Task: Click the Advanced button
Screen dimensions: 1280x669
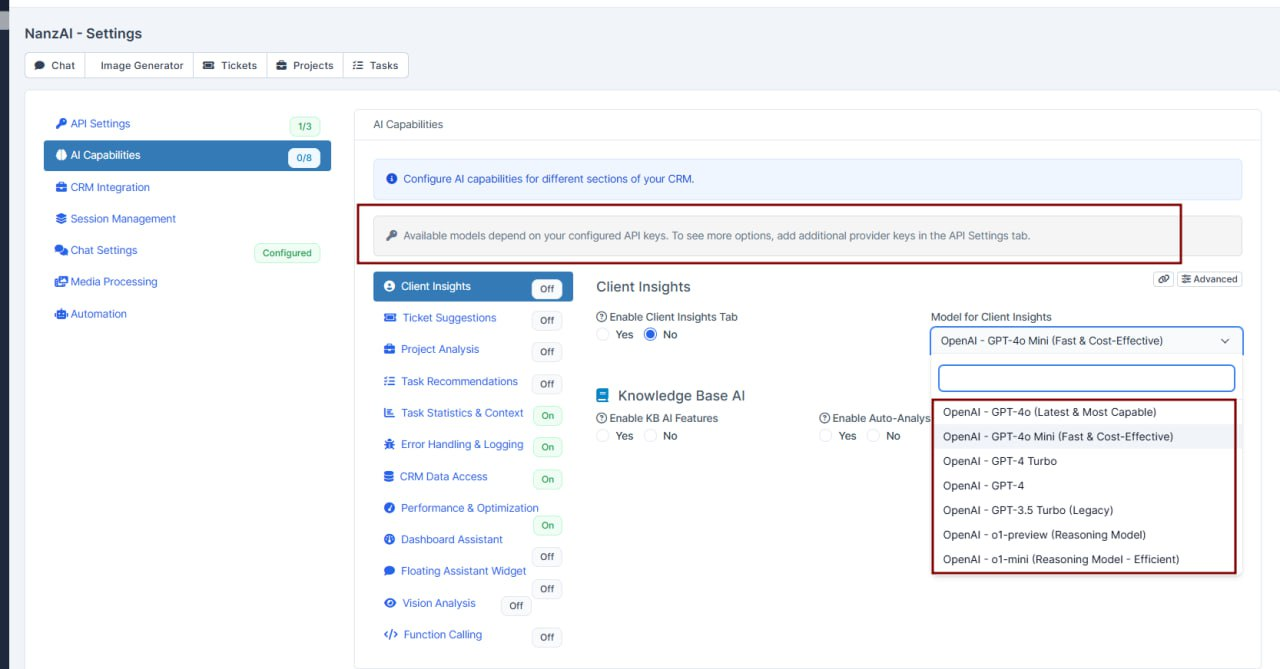Action: pyautogui.click(x=1209, y=280)
